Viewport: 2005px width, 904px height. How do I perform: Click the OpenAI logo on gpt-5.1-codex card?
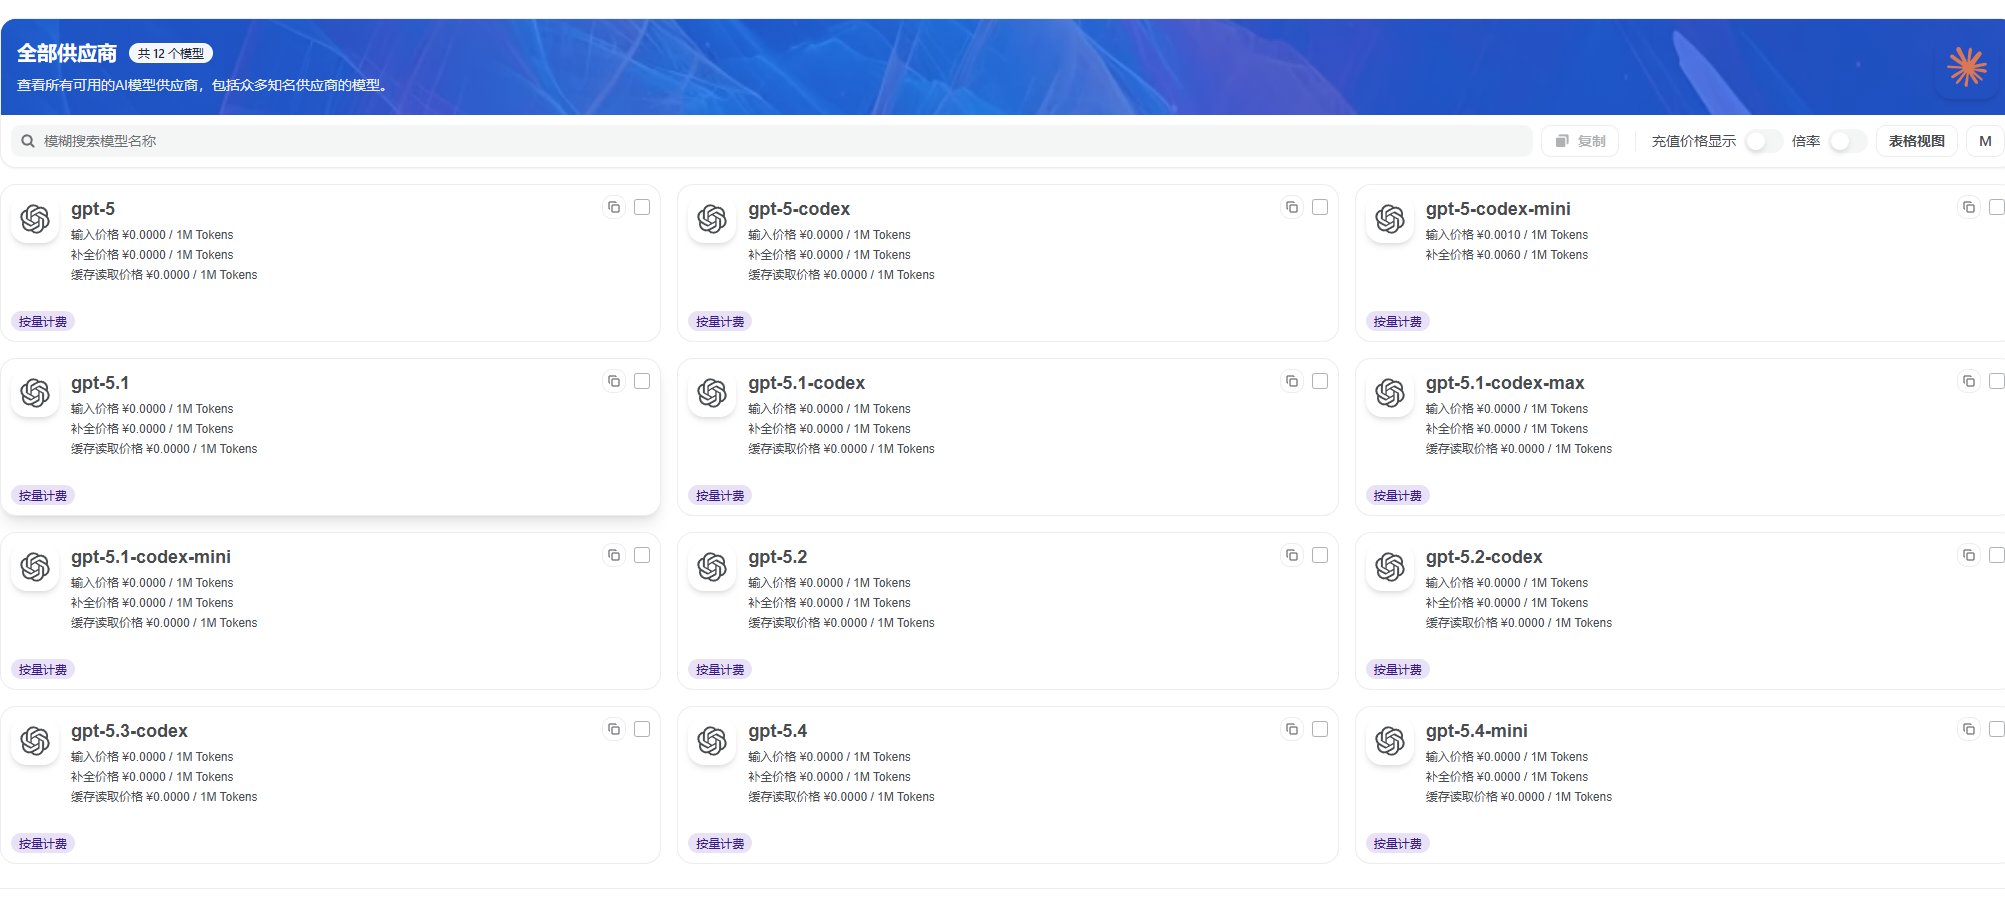pos(712,393)
